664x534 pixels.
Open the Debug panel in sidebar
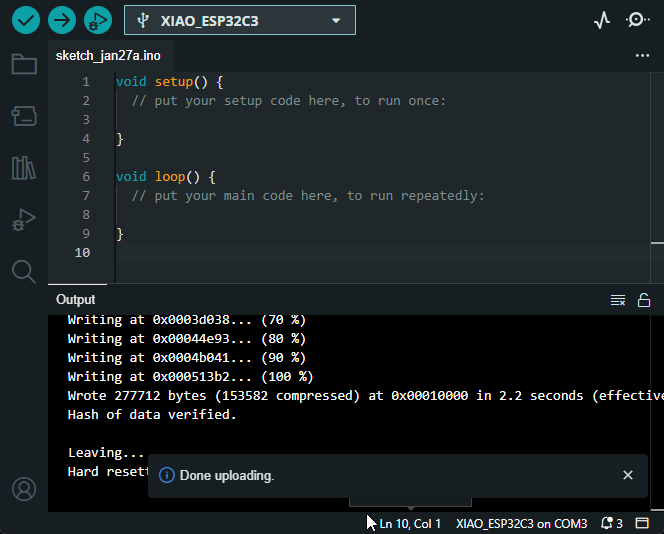click(24, 220)
